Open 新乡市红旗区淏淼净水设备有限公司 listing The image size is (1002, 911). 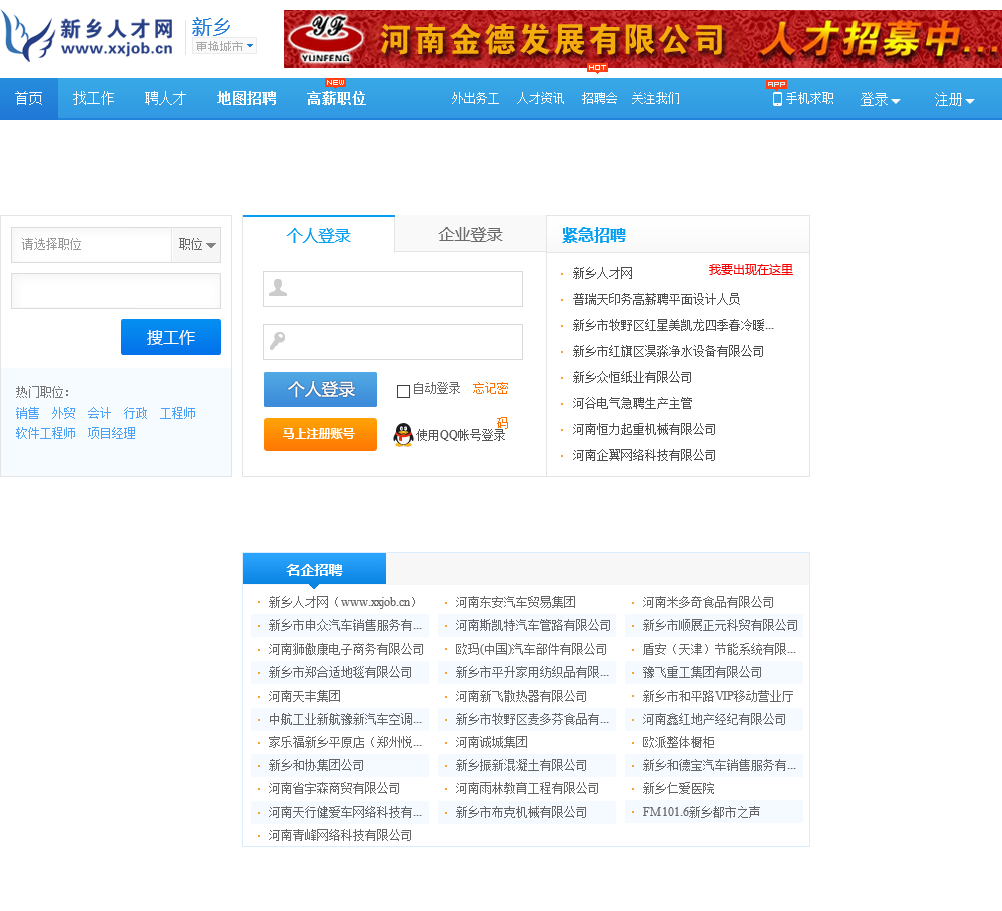[x=668, y=351]
